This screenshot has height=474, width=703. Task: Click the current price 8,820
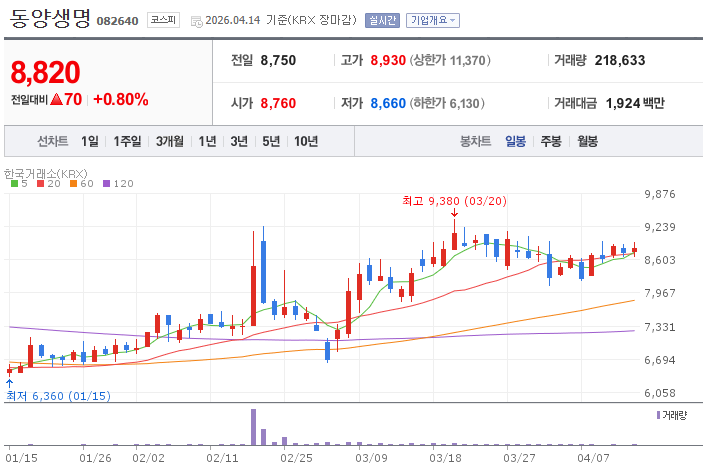pos(45,72)
